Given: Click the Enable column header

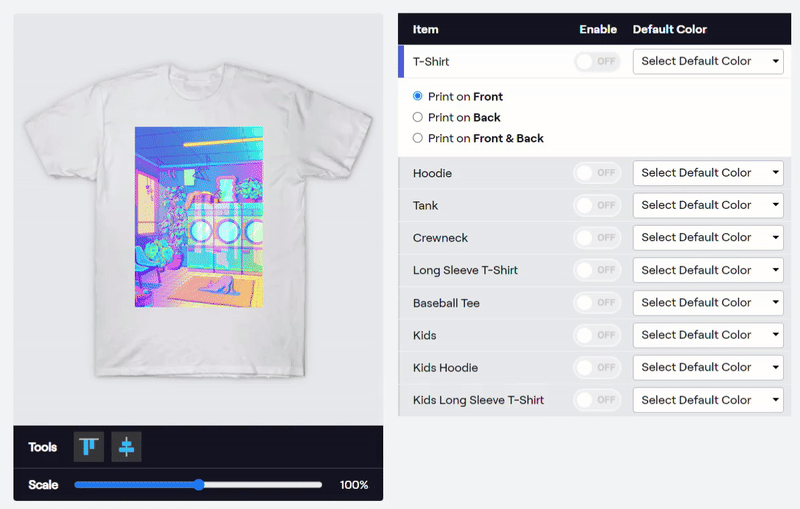Looking at the screenshot, I should [598, 30].
